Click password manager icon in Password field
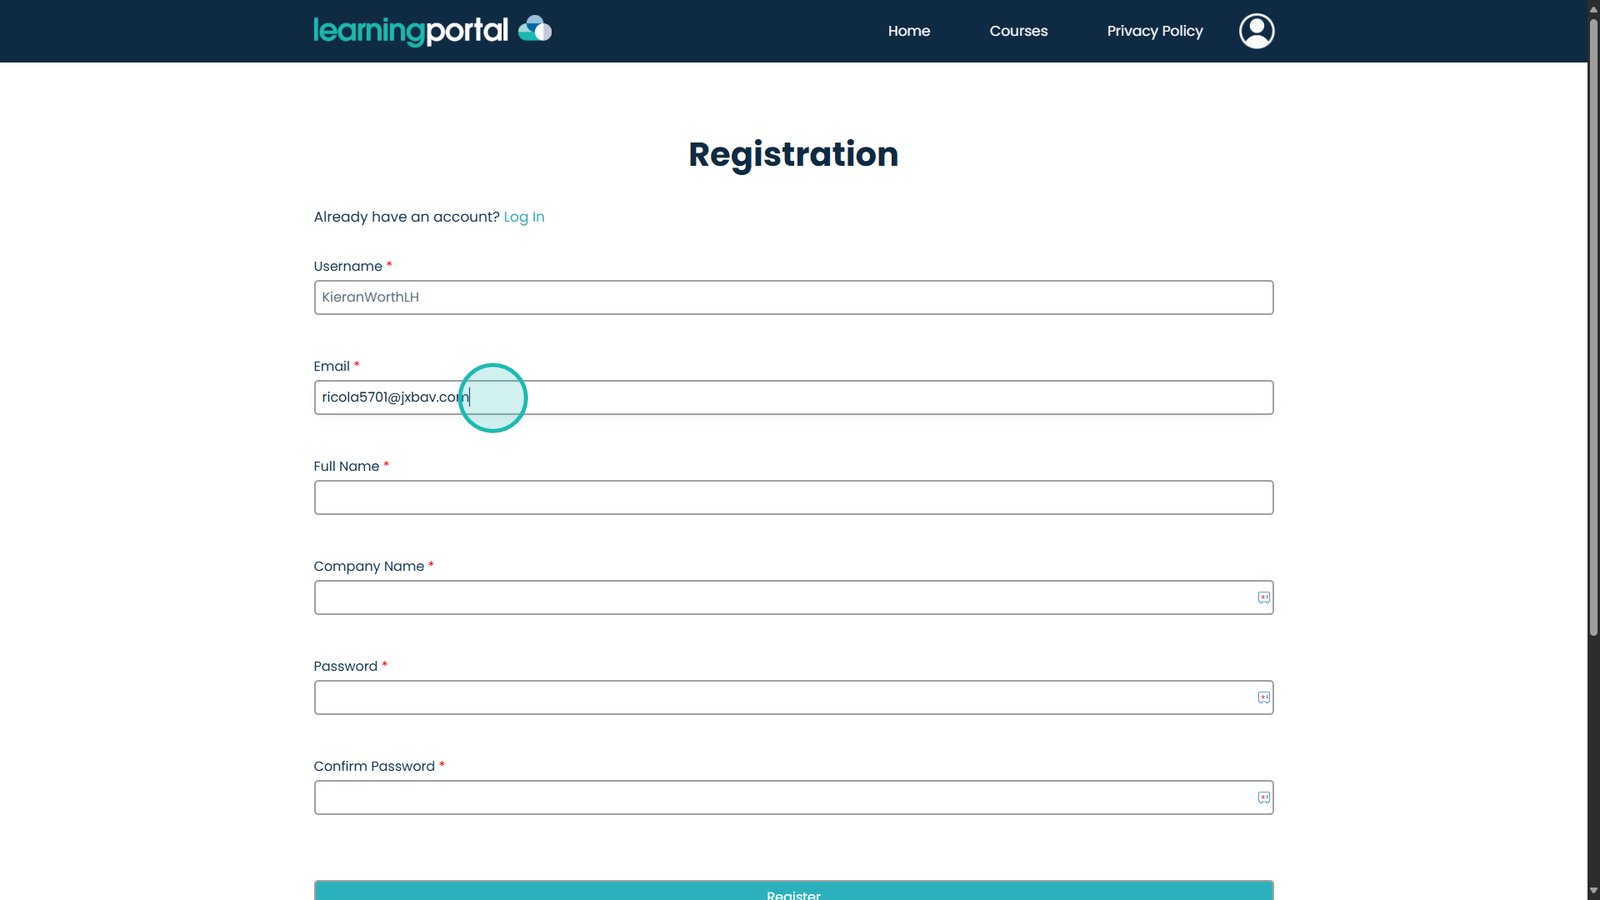This screenshot has height=900, width=1600. [1264, 698]
